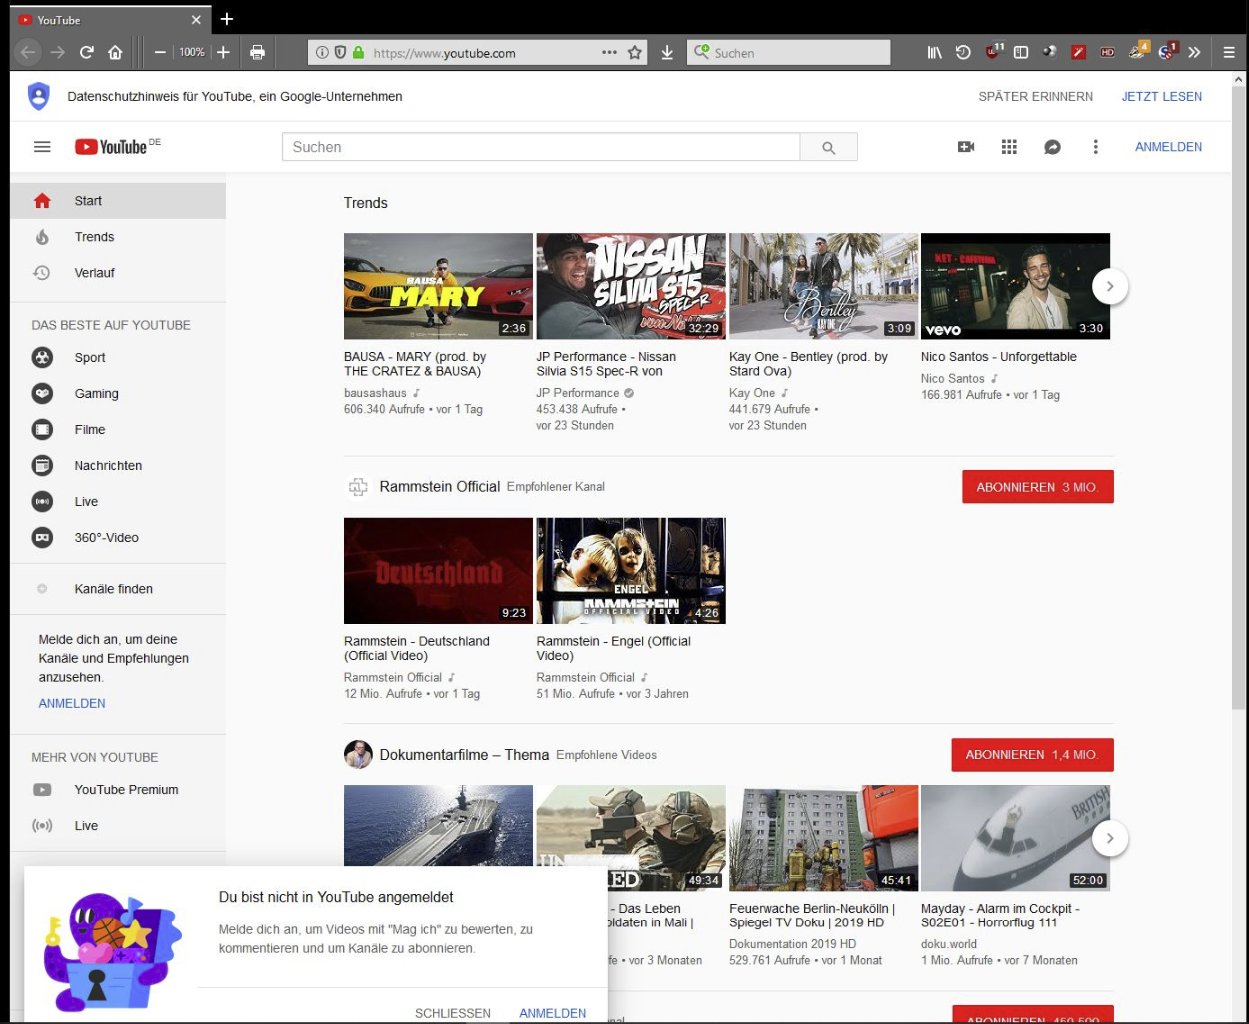This screenshot has height=1024, width=1249.
Task: Zoom out with the minus button
Action: click(160, 52)
